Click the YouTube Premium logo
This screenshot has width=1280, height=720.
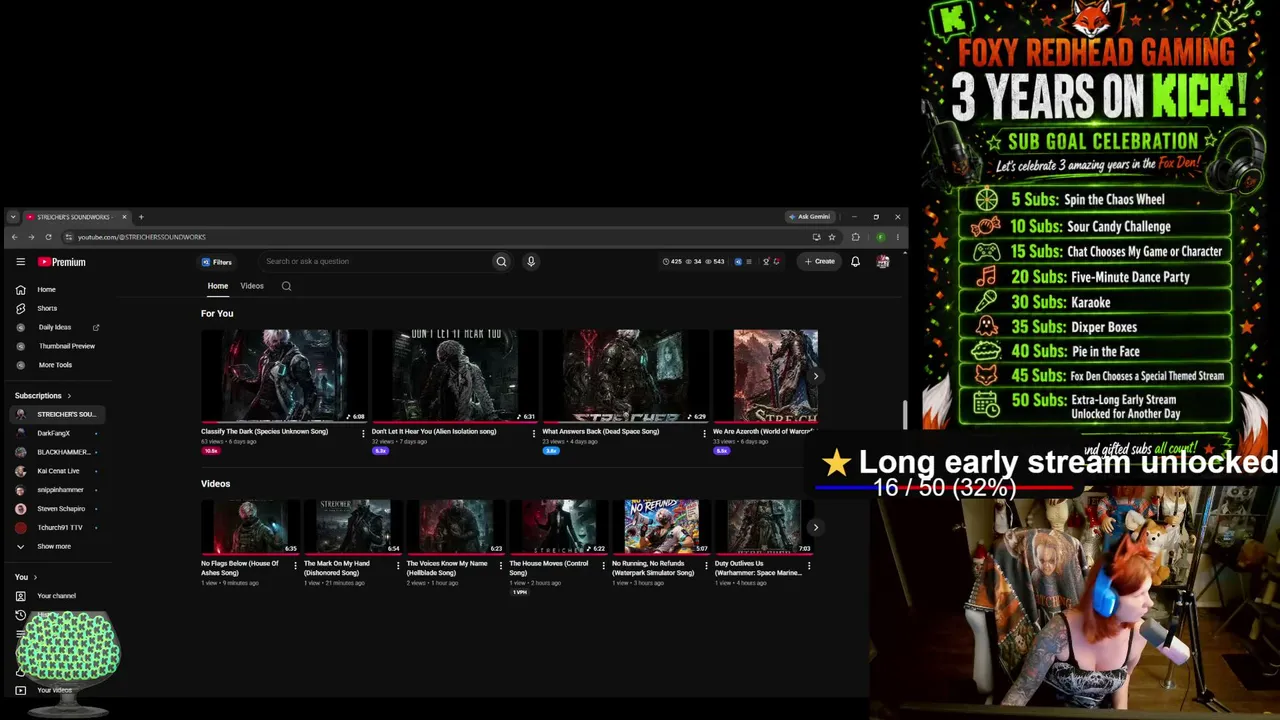[62, 262]
